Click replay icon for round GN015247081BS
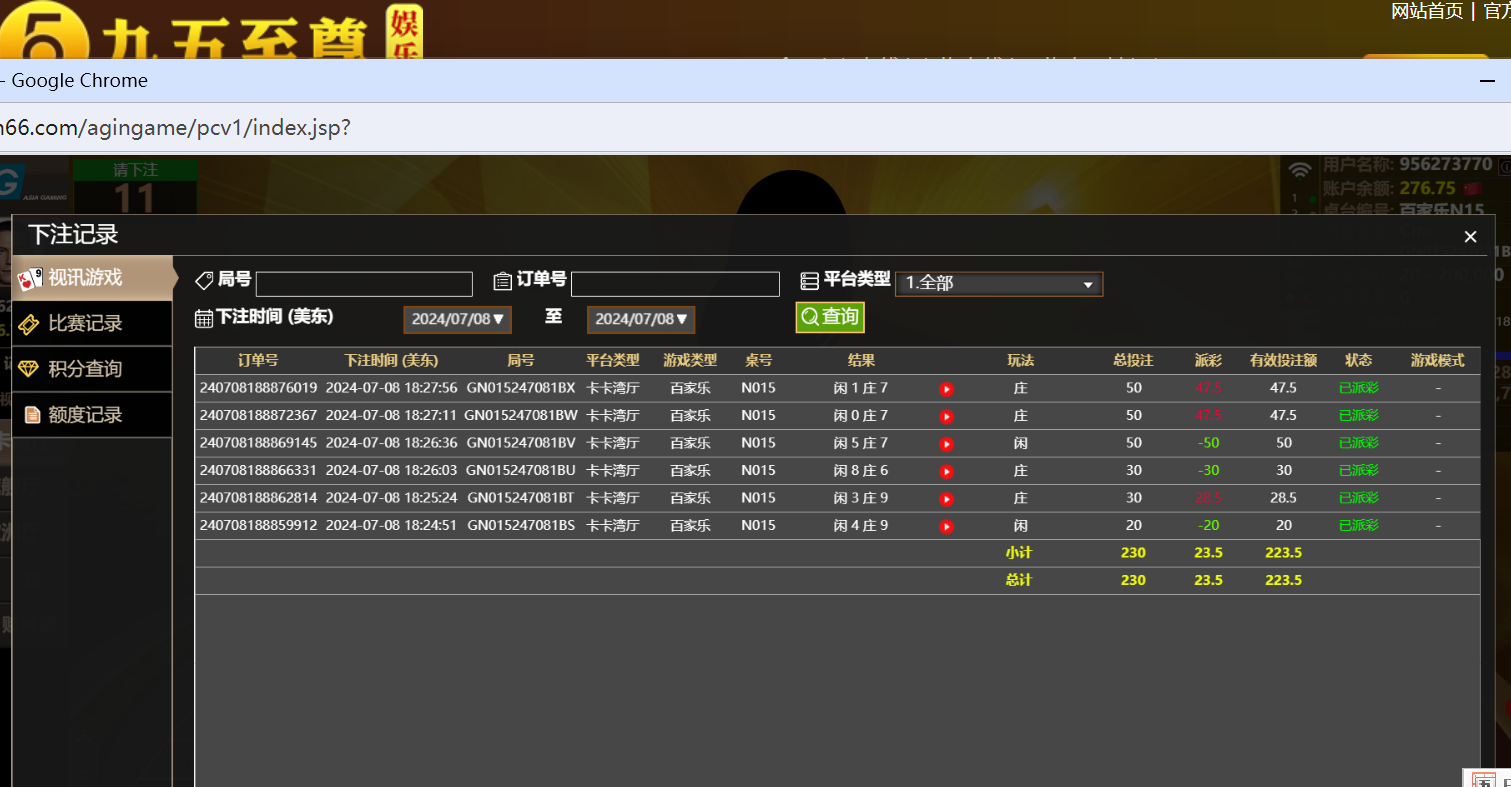 pos(946,526)
